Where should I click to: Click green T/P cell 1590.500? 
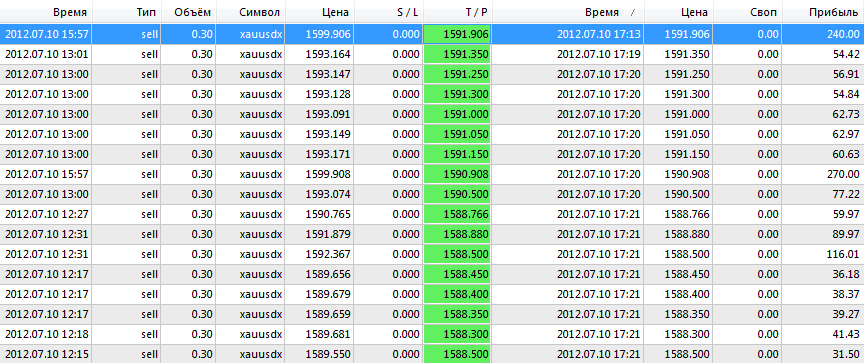pos(457,194)
